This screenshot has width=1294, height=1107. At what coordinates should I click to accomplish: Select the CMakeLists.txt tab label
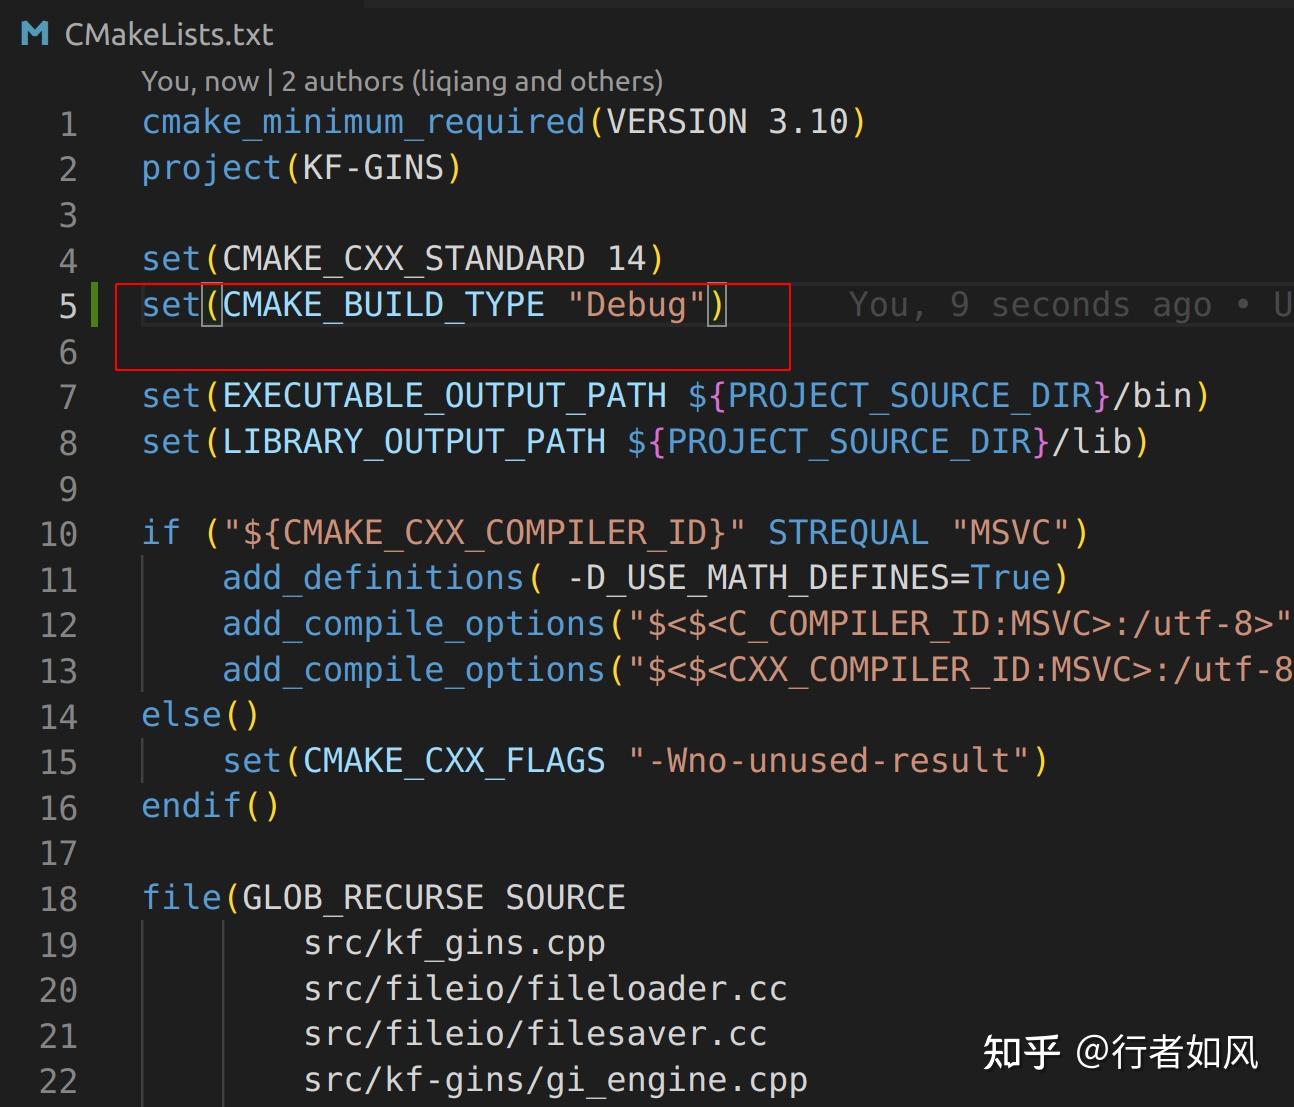(168, 35)
